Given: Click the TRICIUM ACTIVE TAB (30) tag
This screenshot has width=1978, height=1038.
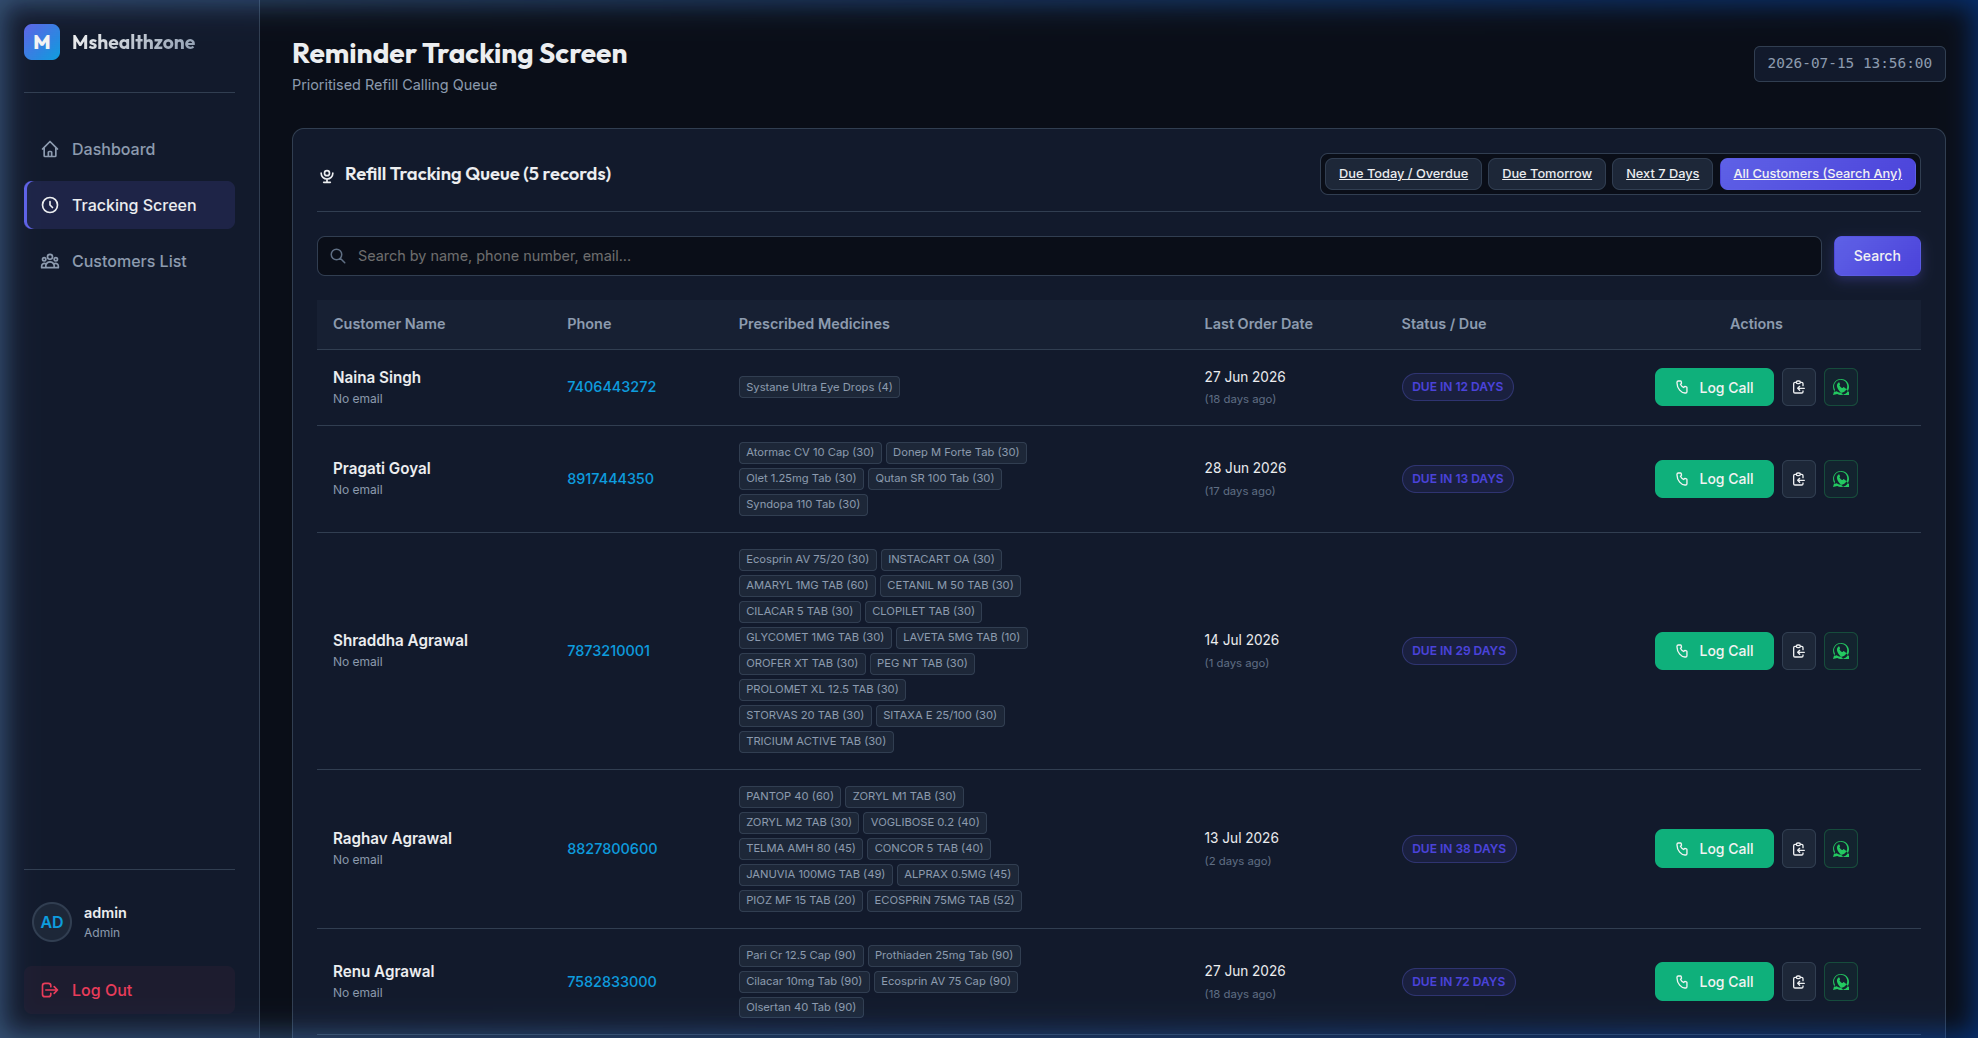Looking at the screenshot, I should coord(816,741).
